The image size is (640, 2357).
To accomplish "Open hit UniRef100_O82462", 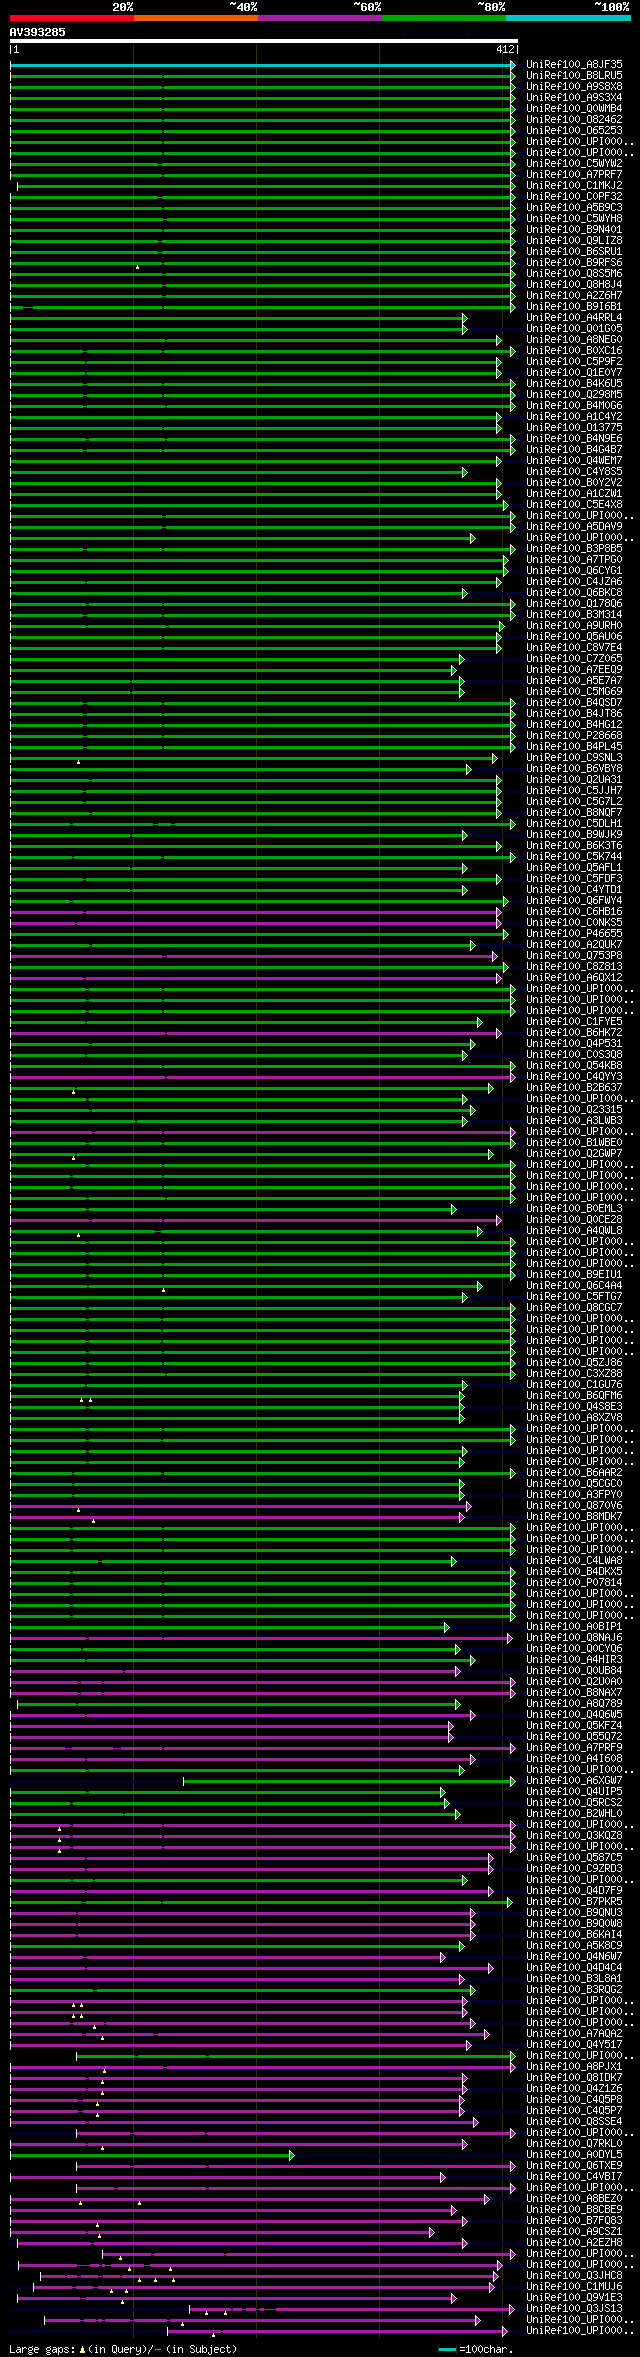I will coord(574,120).
